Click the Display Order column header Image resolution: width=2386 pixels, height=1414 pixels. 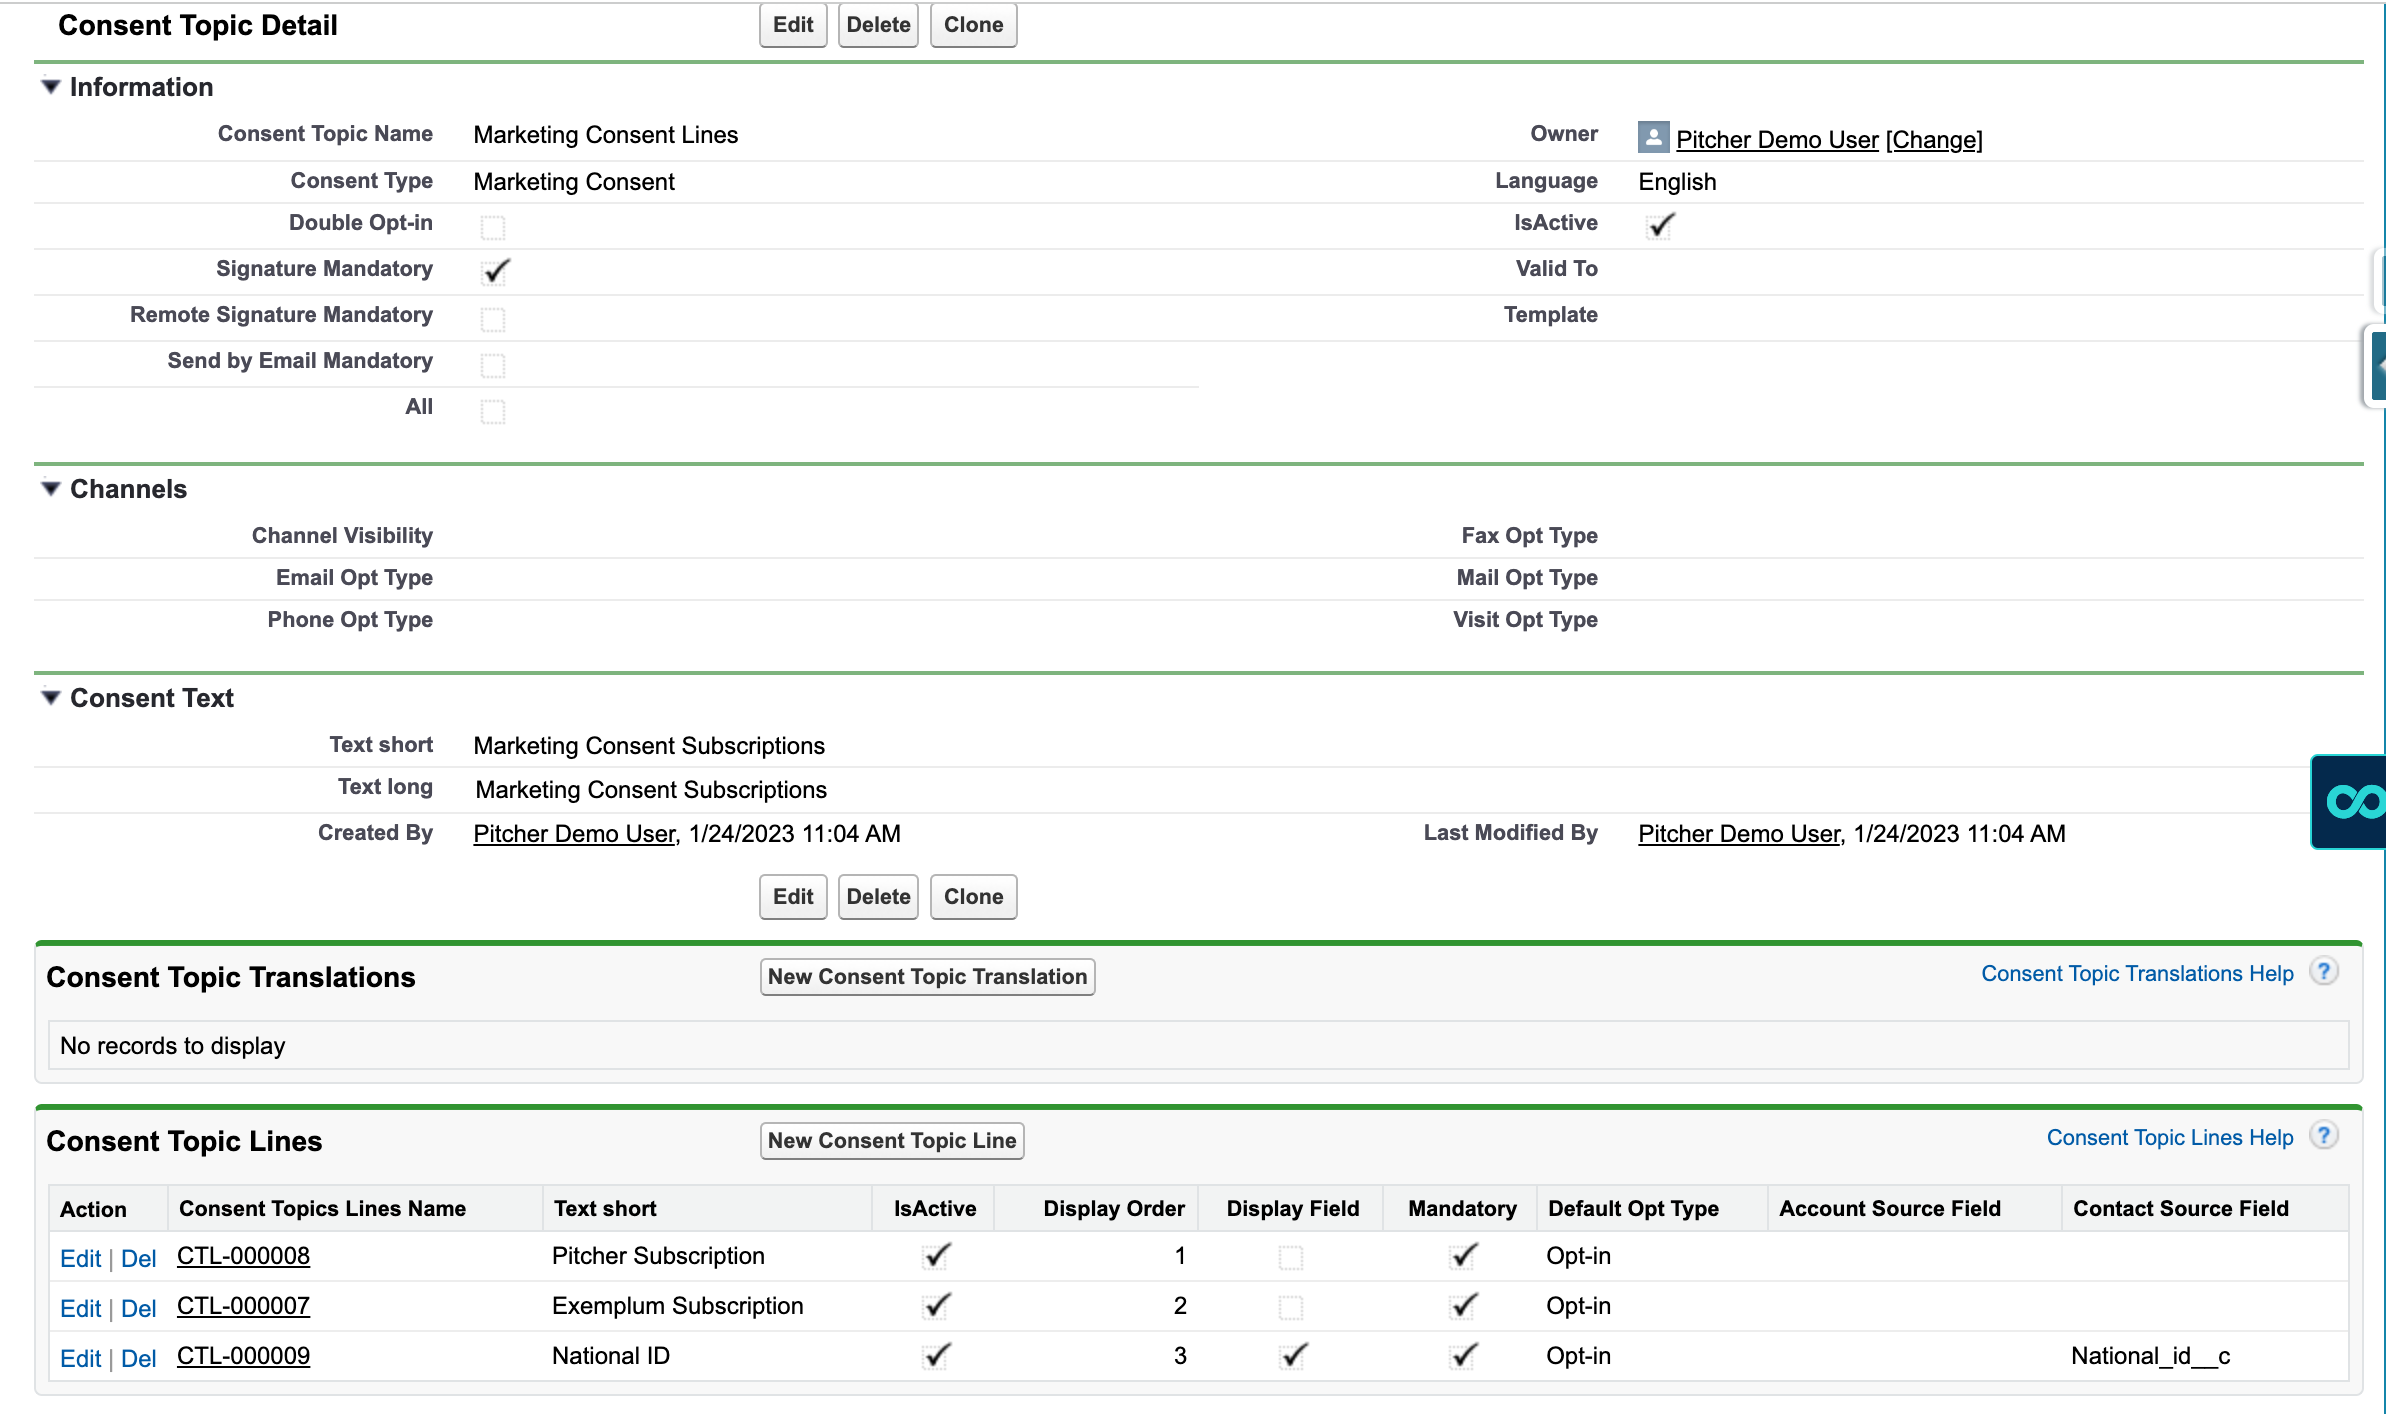(1113, 1209)
